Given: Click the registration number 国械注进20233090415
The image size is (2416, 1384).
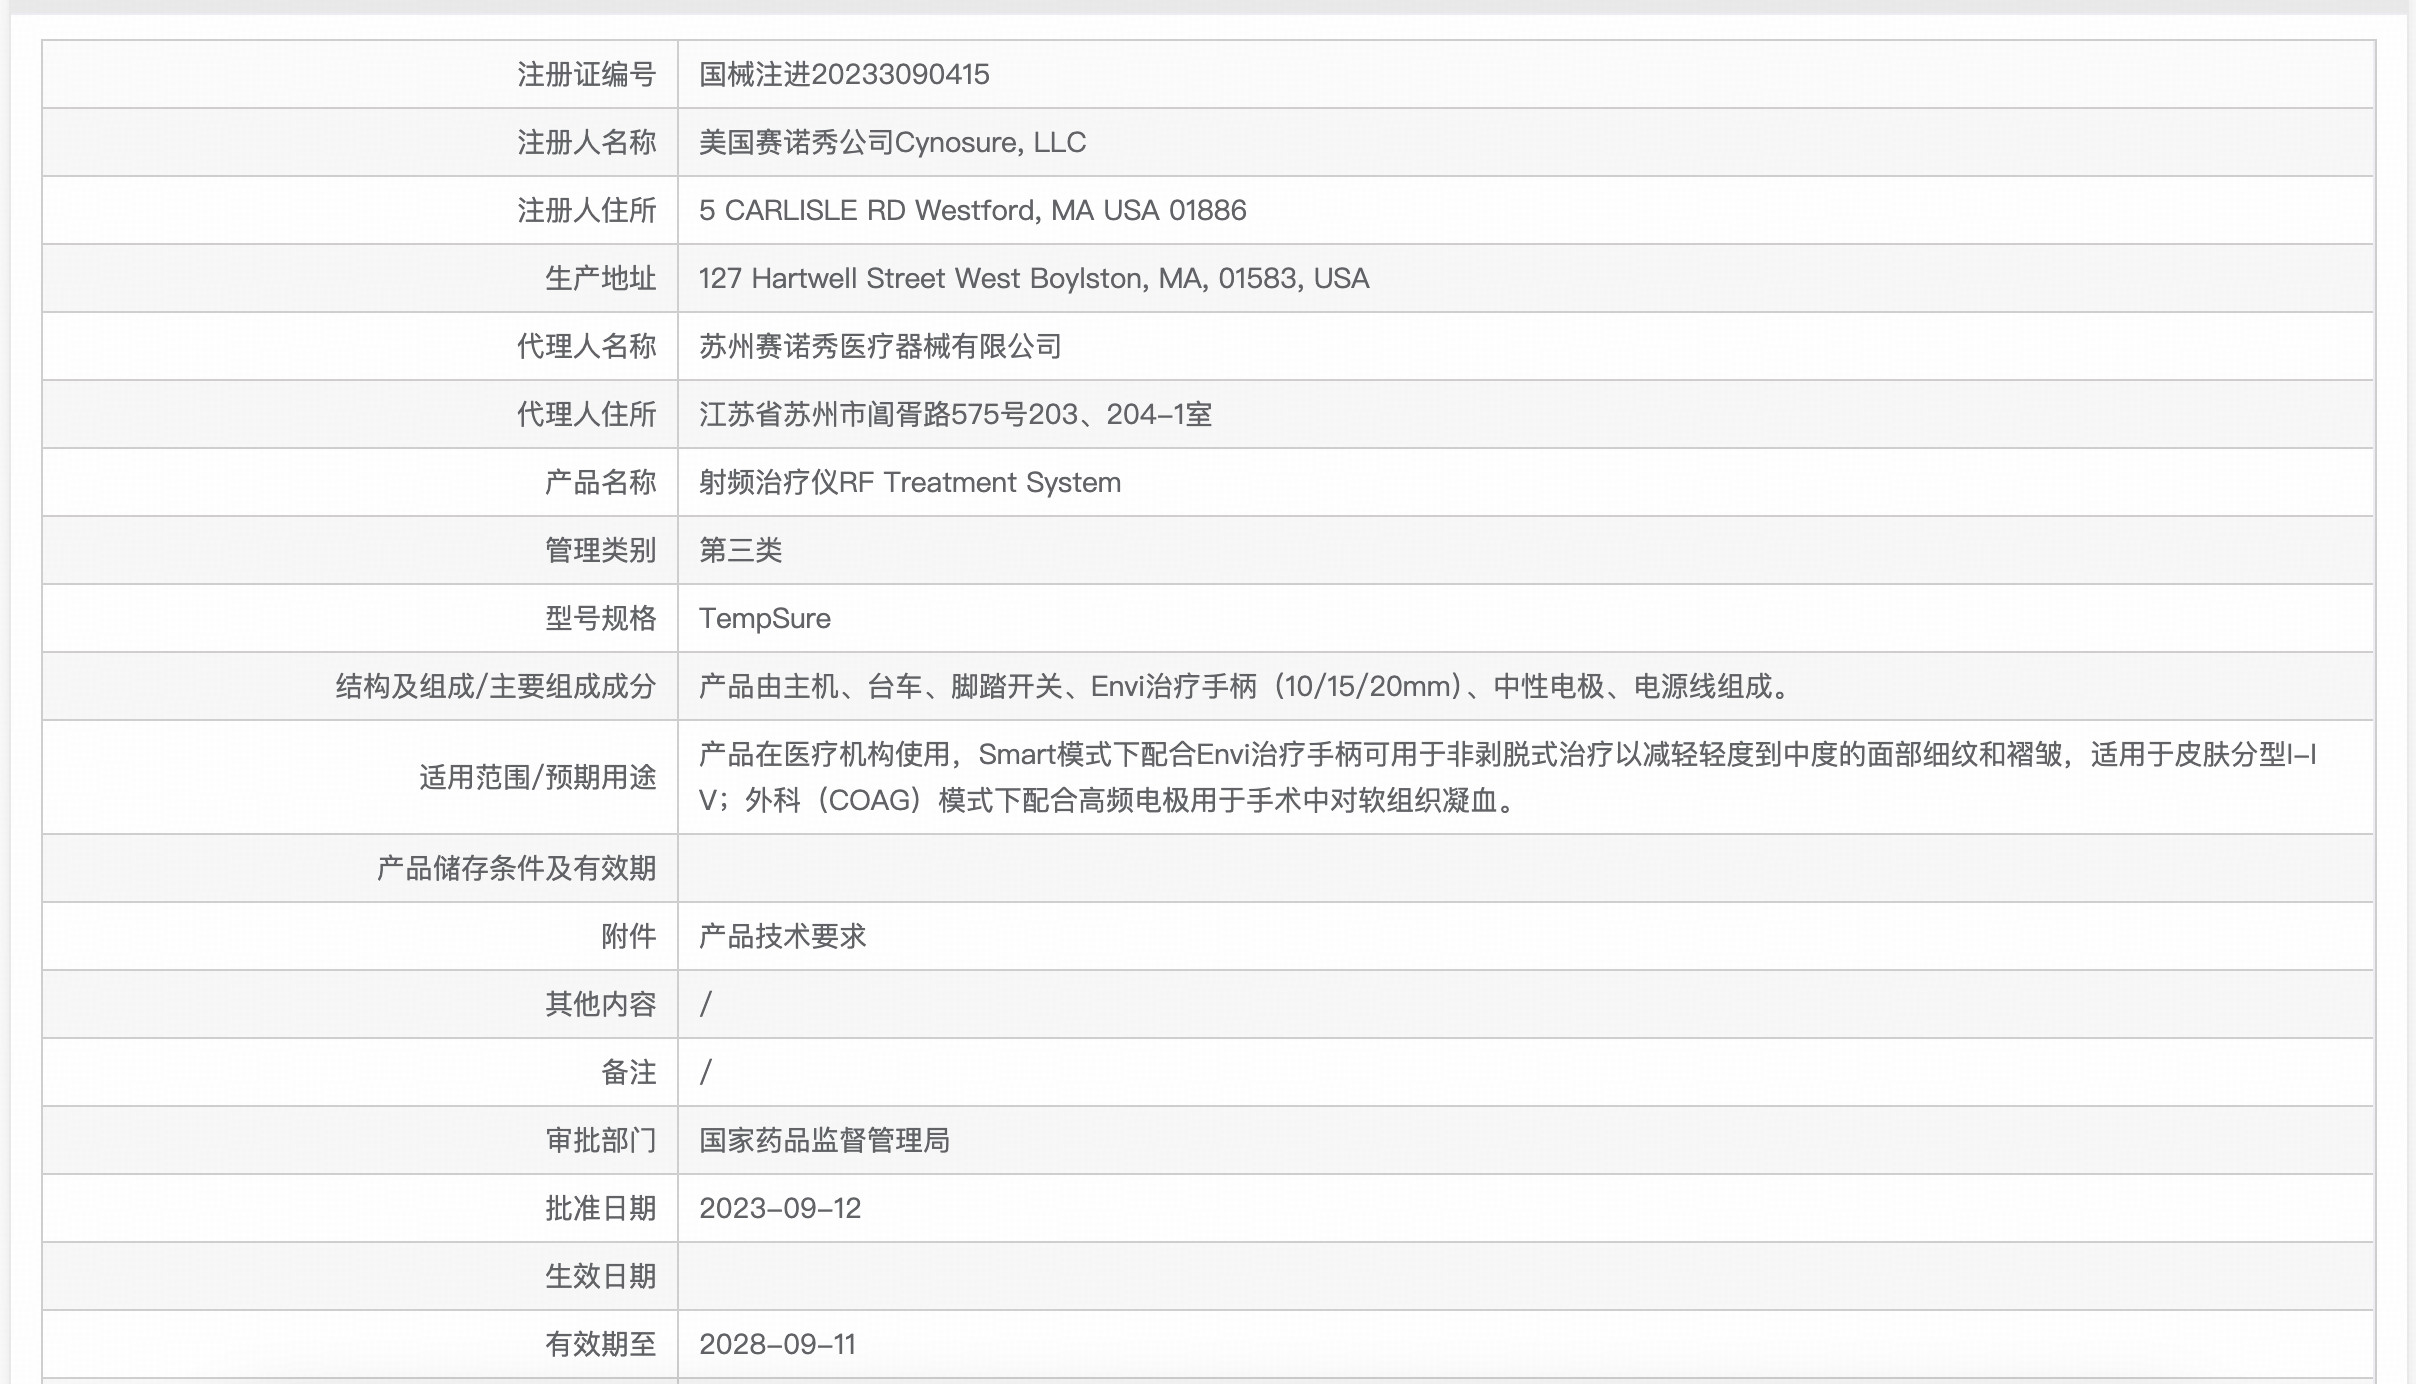Looking at the screenshot, I should (x=844, y=75).
